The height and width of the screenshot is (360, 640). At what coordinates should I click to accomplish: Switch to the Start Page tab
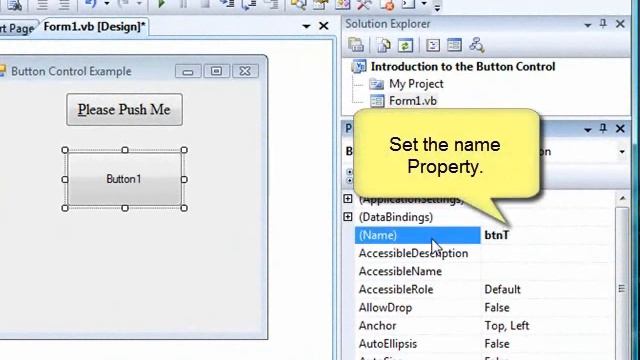[17, 28]
